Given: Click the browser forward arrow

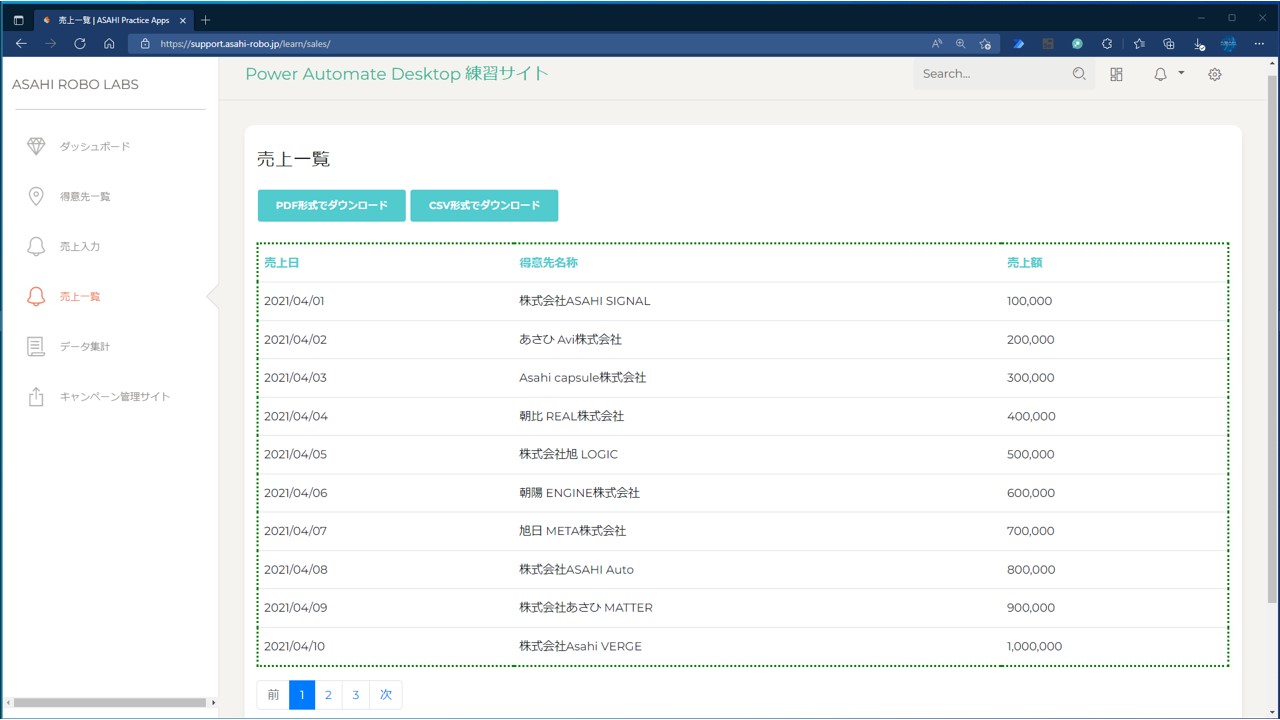Looking at the screenshot, I should (50, 44).
